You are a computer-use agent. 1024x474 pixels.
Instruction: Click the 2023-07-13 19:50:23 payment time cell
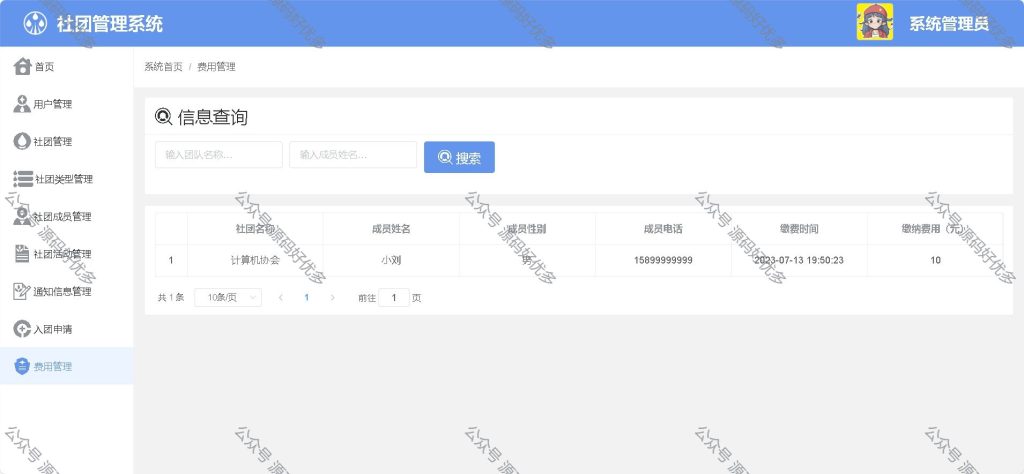click(x=799, y=260)
